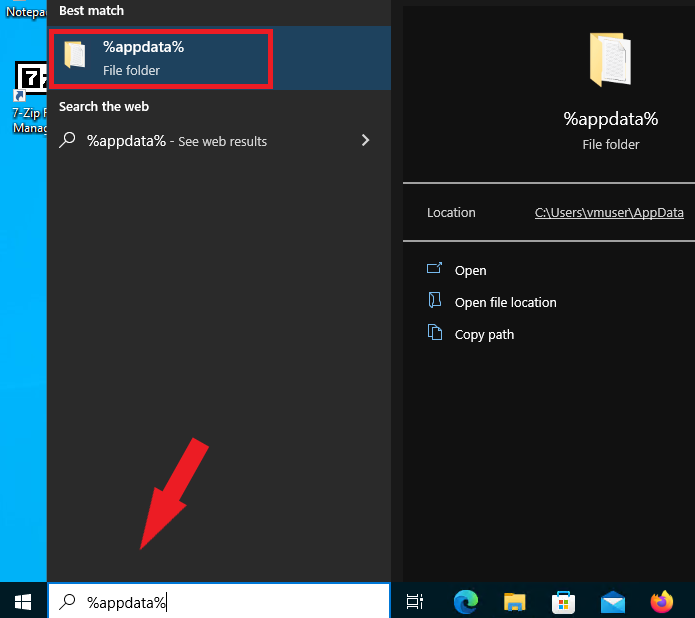Choose Open file location action
This screenshot has width=695, height=618.
(x=505, y=302)
